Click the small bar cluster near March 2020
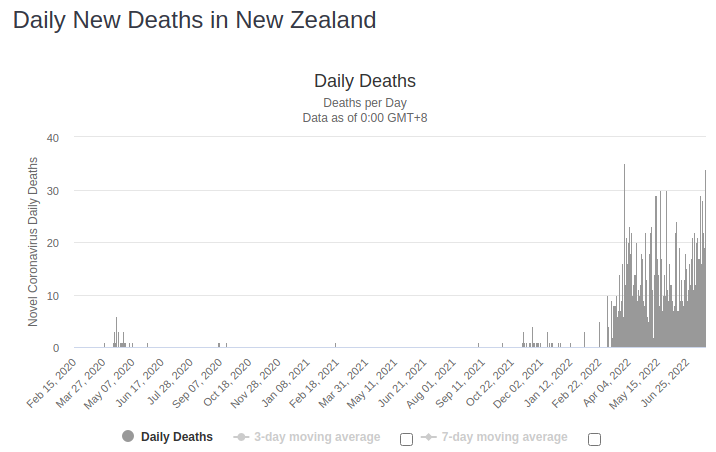Viewport: 716px width, 452px height. pos(117,334)
